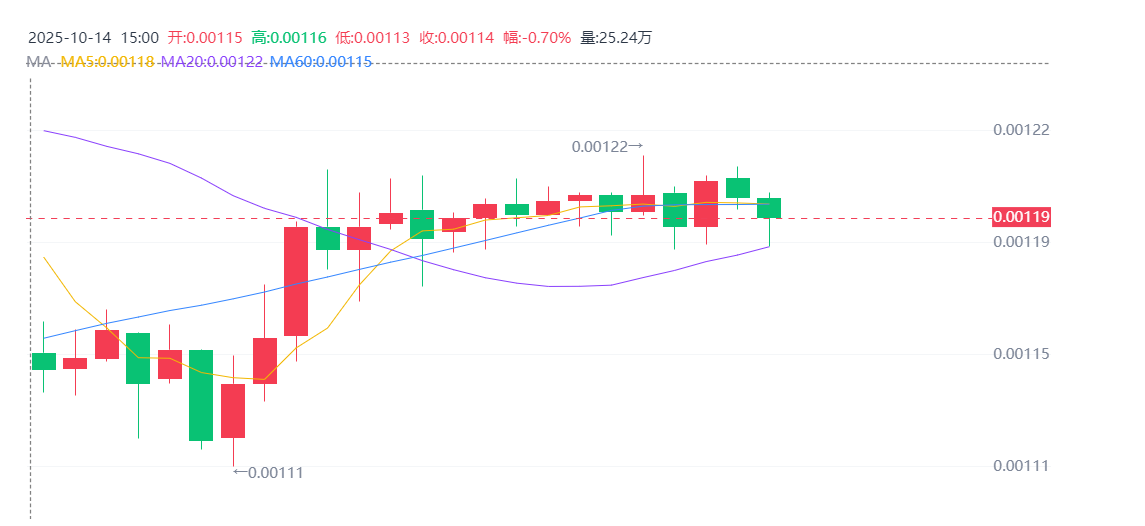
Task: Click the 0.00111 price axis label
Action: 1021,466
